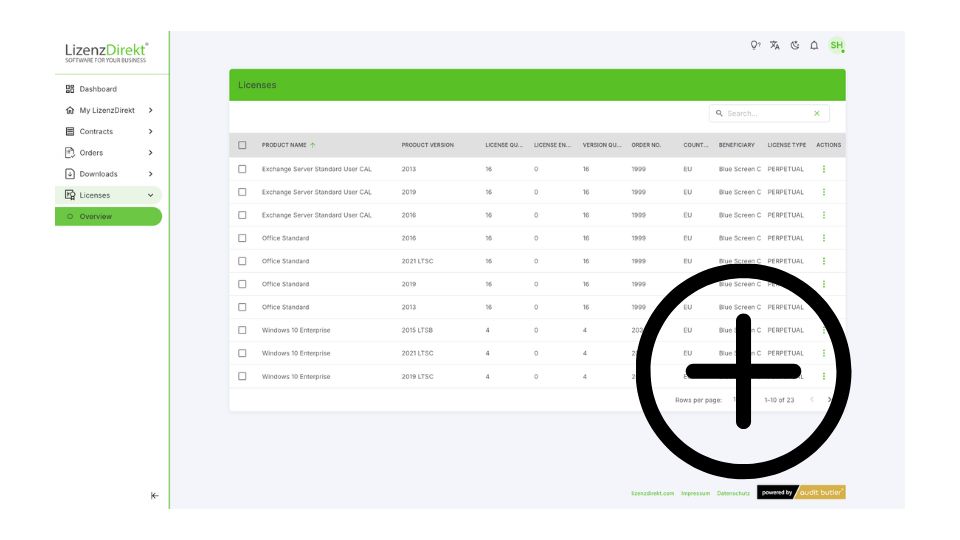Open actions menu for Exchange Server 2013 row
The height and width of the screenshot is (540, 960).
(824, 169)
